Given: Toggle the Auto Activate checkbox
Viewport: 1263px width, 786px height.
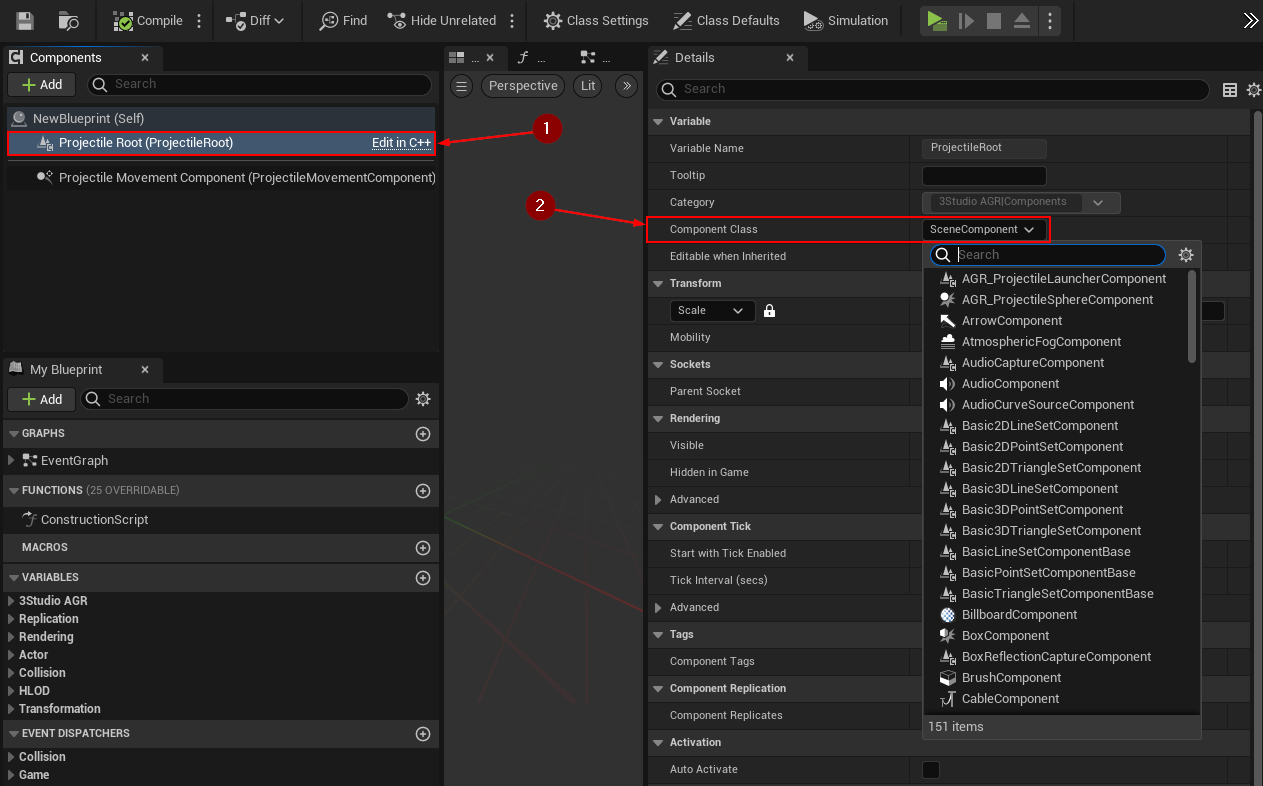Looking at the screenshot, I should [x=930, y=770].
